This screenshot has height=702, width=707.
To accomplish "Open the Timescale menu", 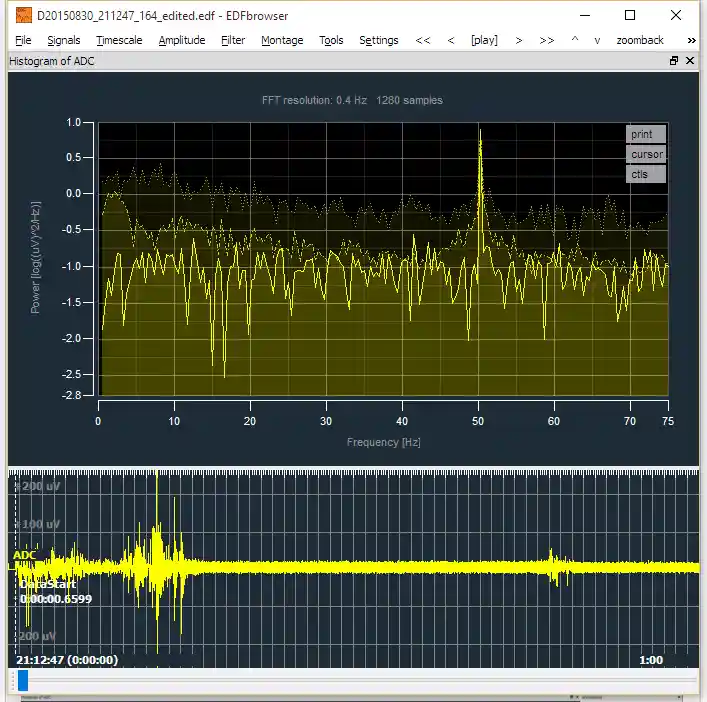I will coord(119,40).
